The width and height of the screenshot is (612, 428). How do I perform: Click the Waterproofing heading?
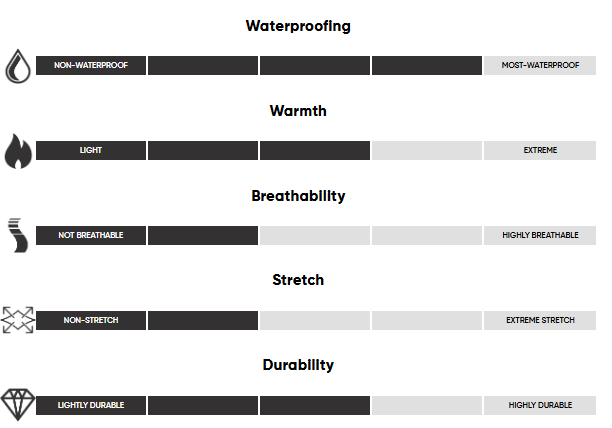pyautogui.click(x=298, y=26)
